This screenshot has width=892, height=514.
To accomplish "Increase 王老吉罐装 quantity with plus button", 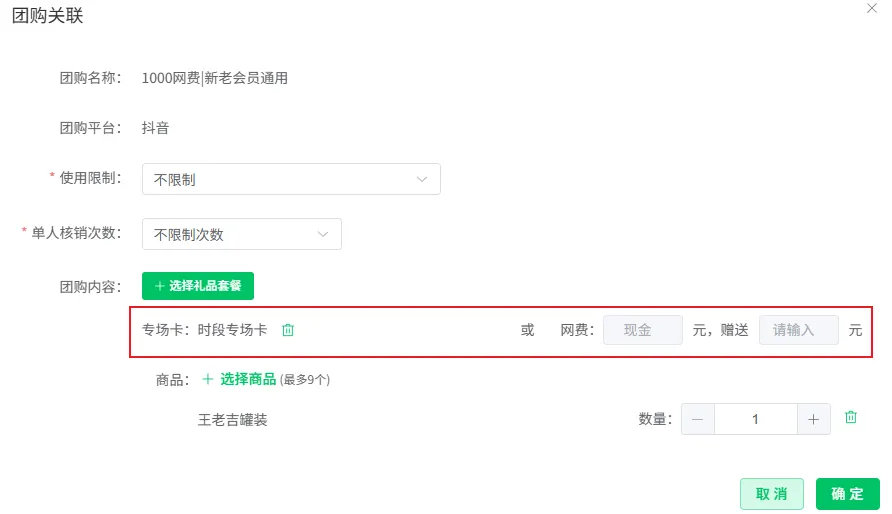I will 813,420.
